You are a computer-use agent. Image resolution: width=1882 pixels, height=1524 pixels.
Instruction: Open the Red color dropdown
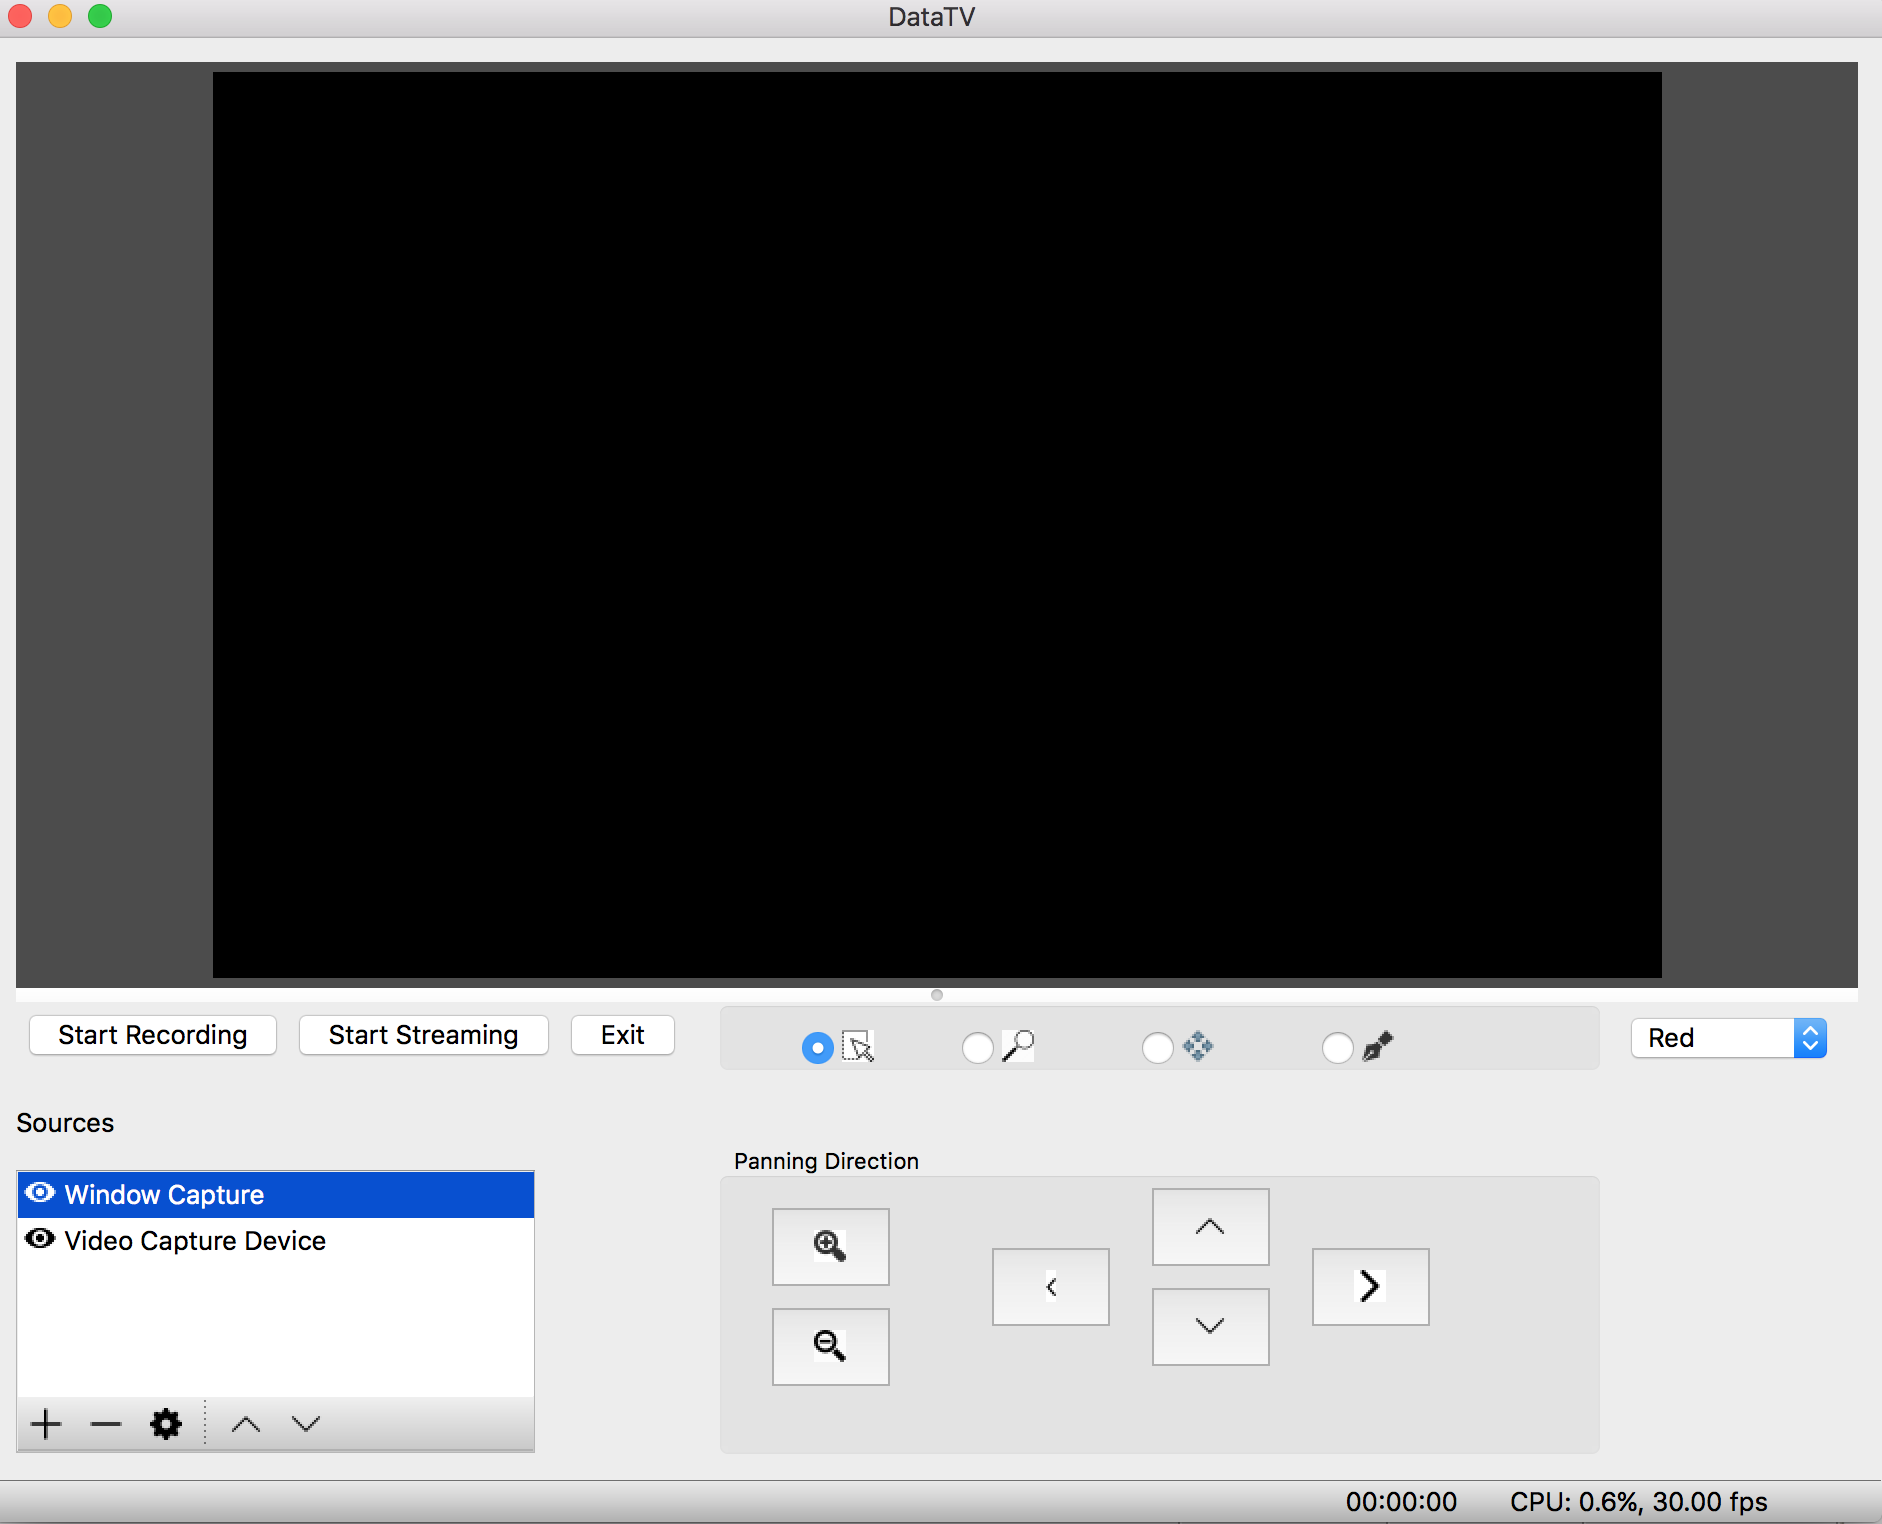coord(1728,1038)
